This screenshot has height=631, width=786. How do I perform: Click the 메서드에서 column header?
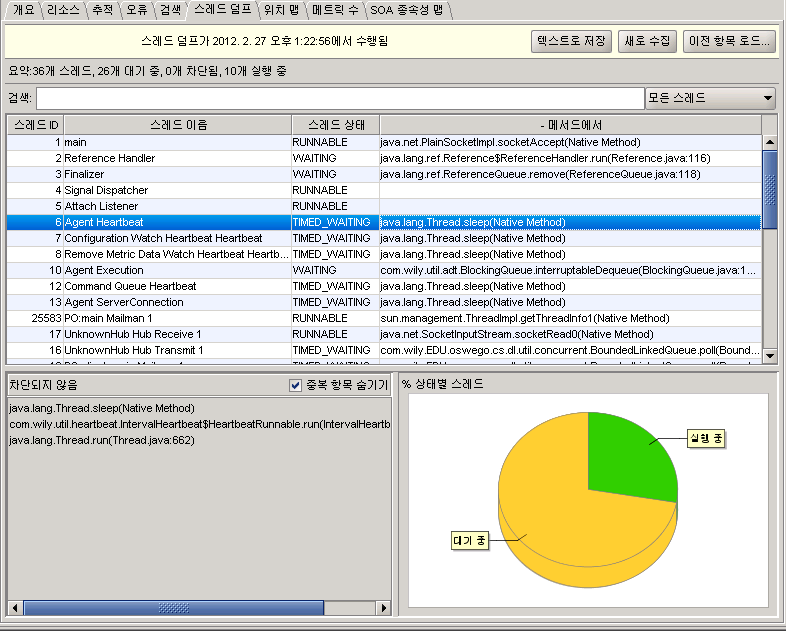(x=570, y=125)
